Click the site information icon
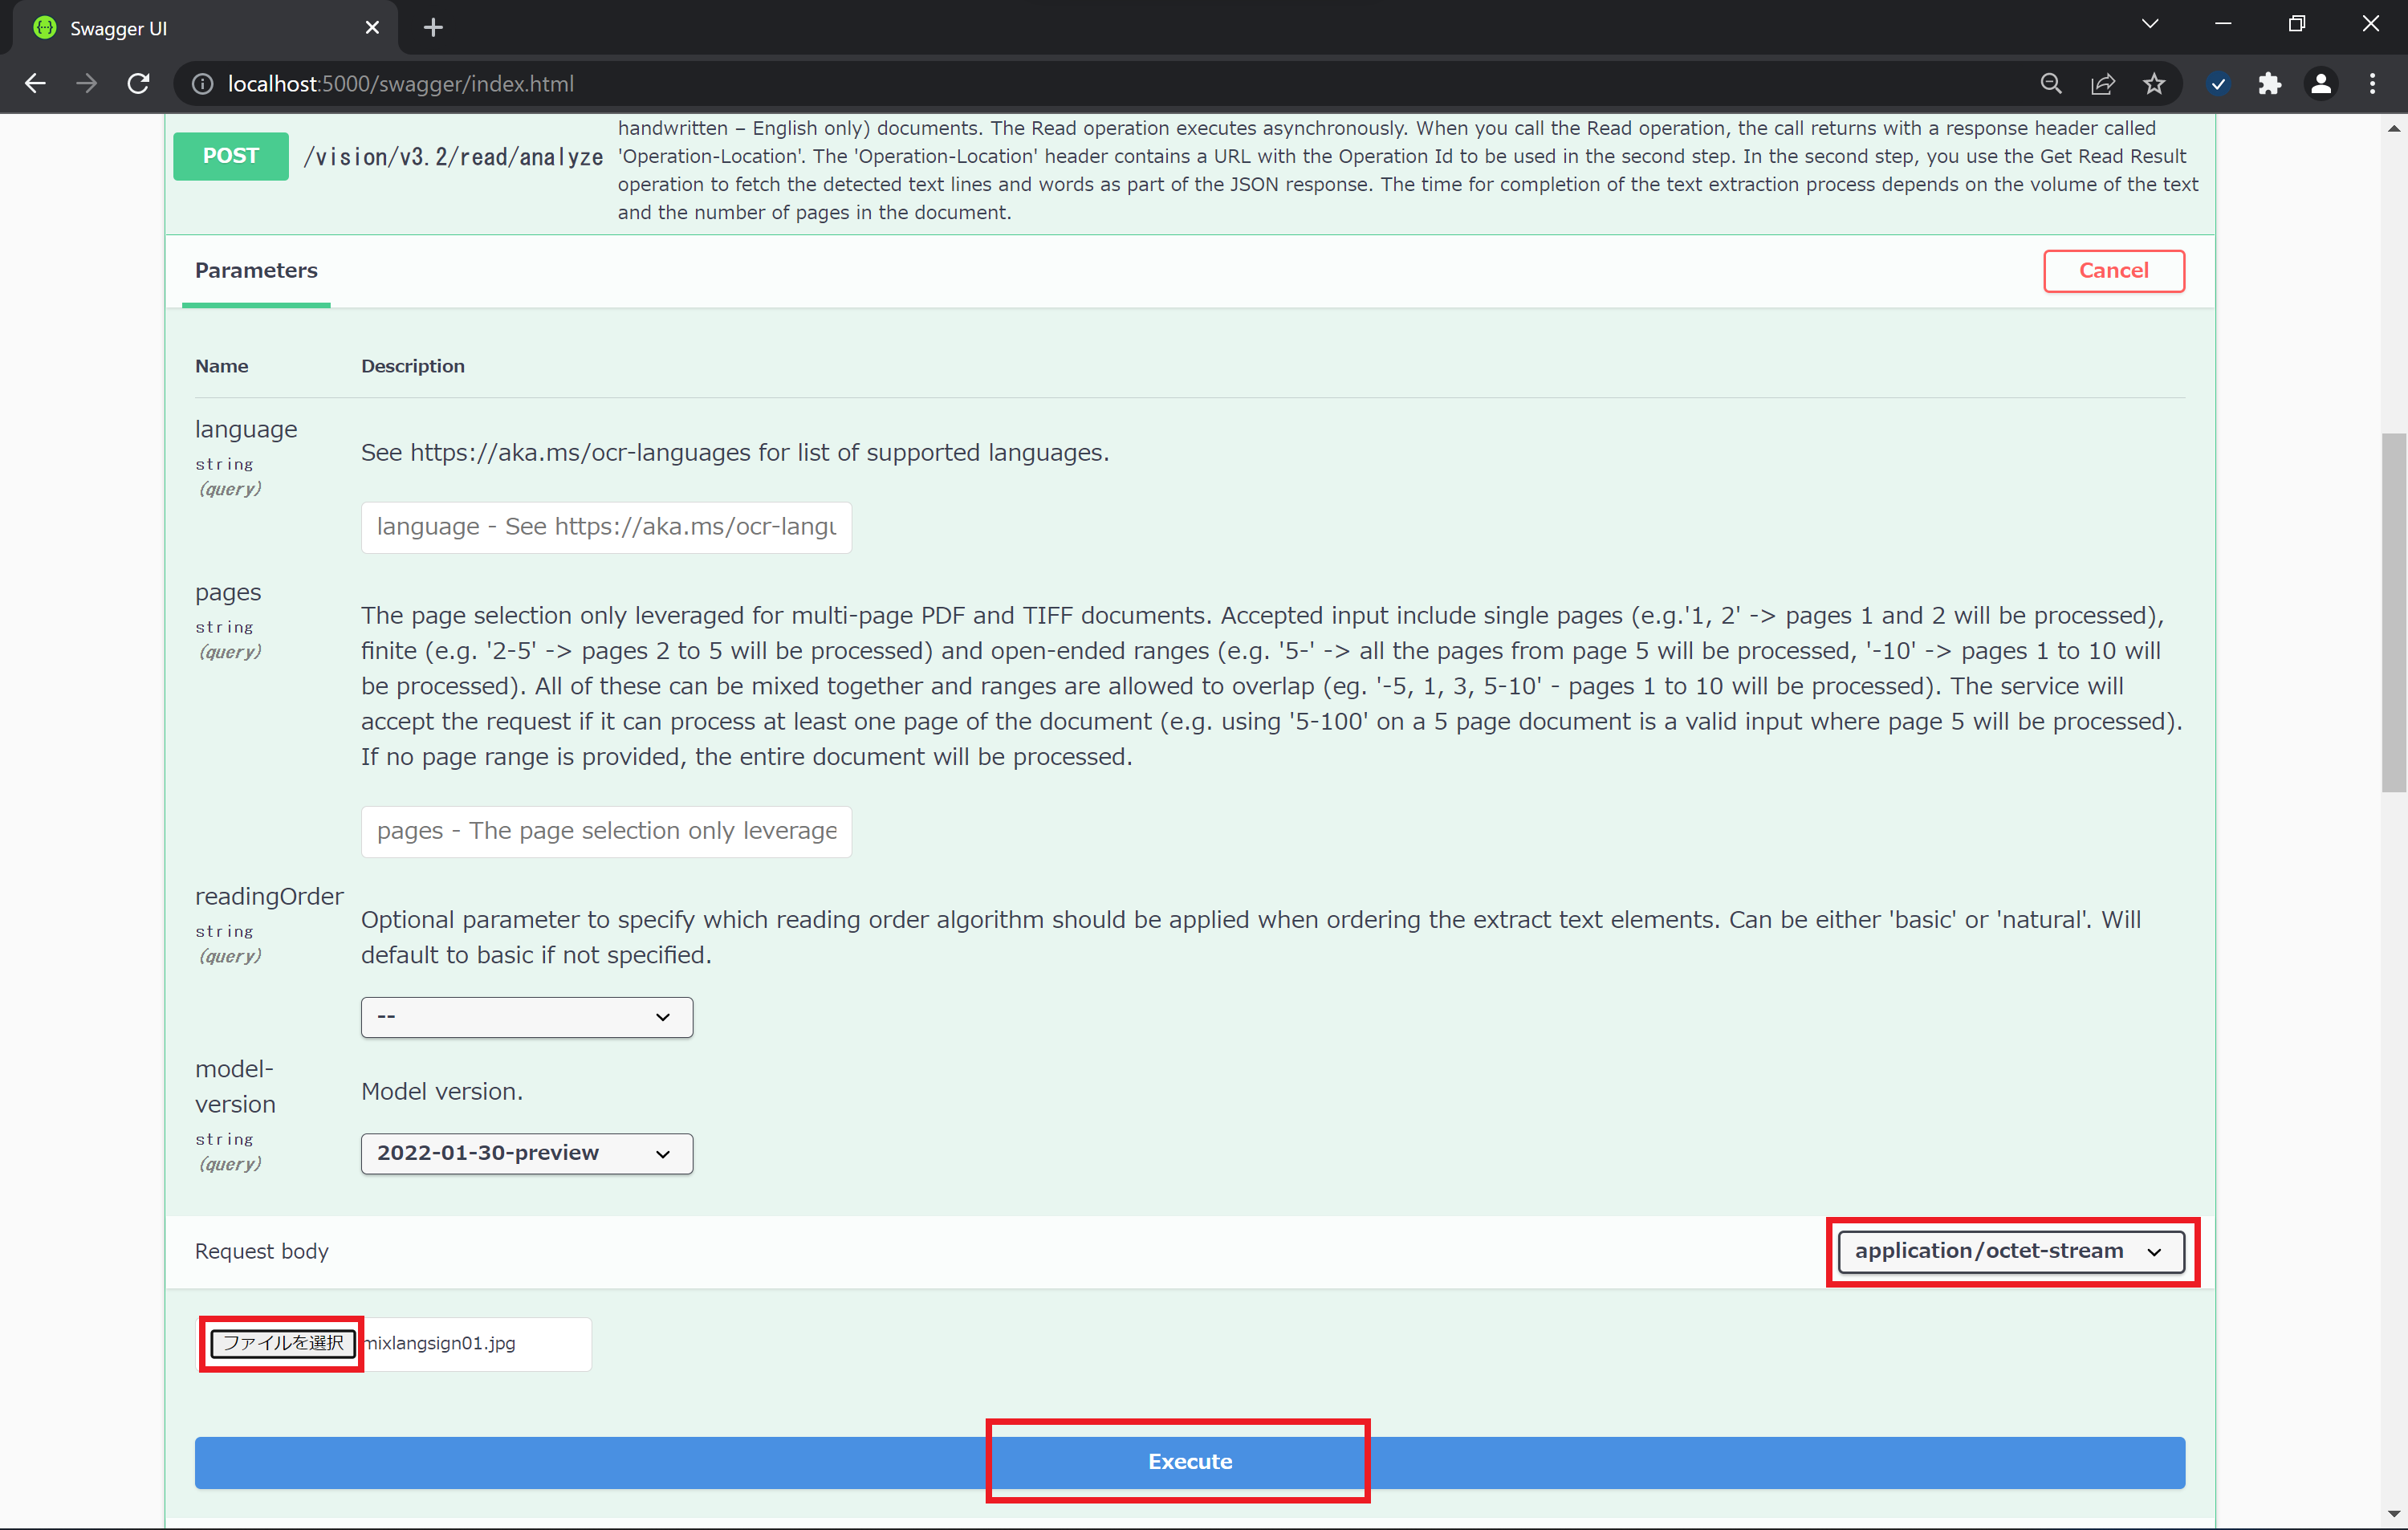This screenshot has width=2408, height=1530. [x=202, y=84]
